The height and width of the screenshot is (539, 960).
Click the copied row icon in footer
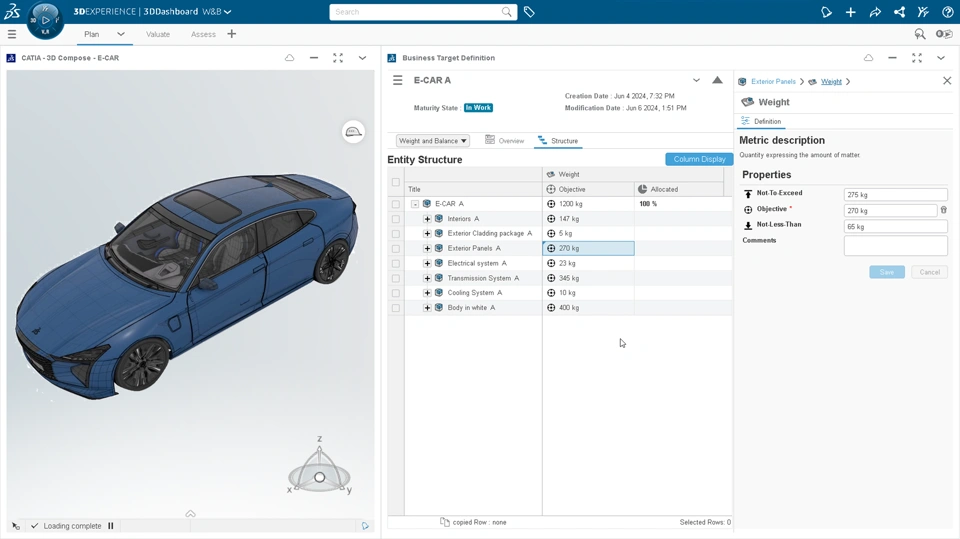coord(444,522)
